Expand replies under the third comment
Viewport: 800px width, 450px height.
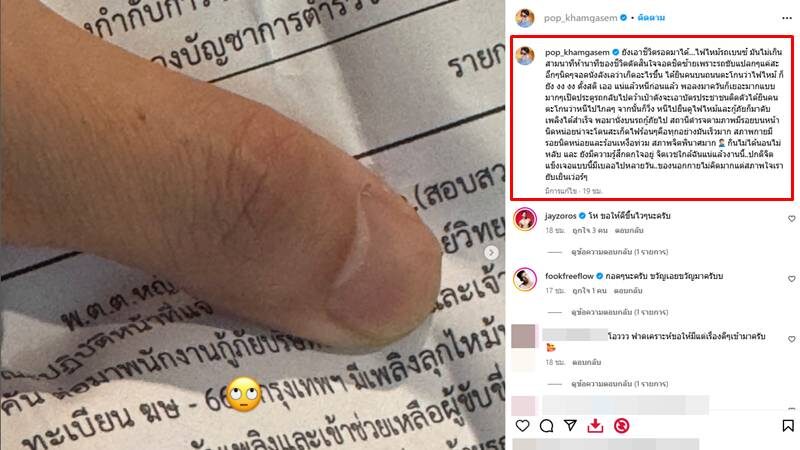point(619,384)
